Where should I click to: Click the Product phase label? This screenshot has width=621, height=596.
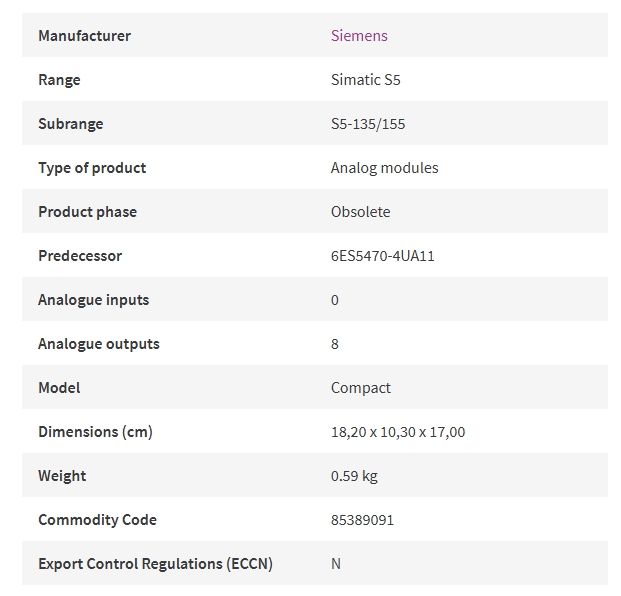pos(88,212)
